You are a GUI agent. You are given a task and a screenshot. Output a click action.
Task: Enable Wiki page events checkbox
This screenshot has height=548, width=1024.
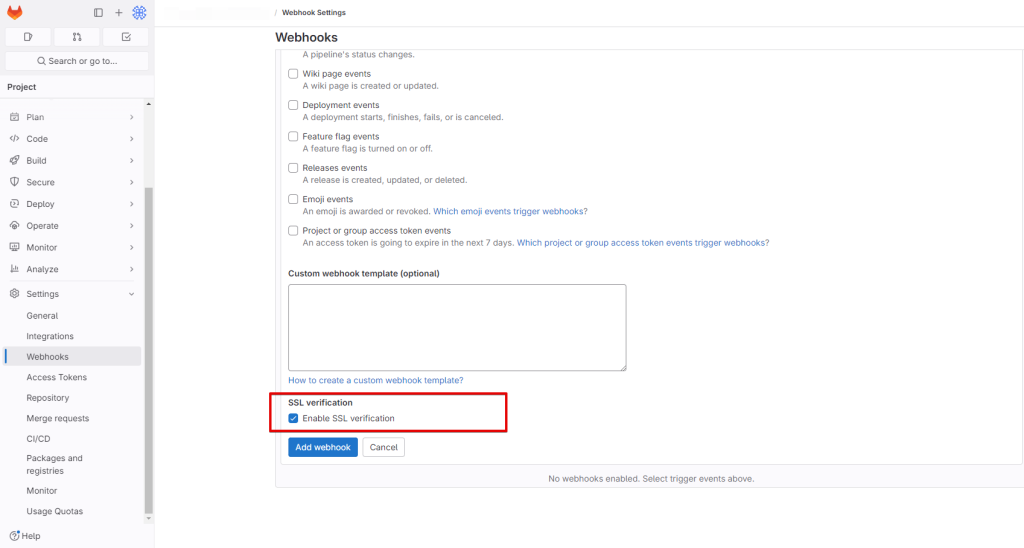(x=293, y=74)
